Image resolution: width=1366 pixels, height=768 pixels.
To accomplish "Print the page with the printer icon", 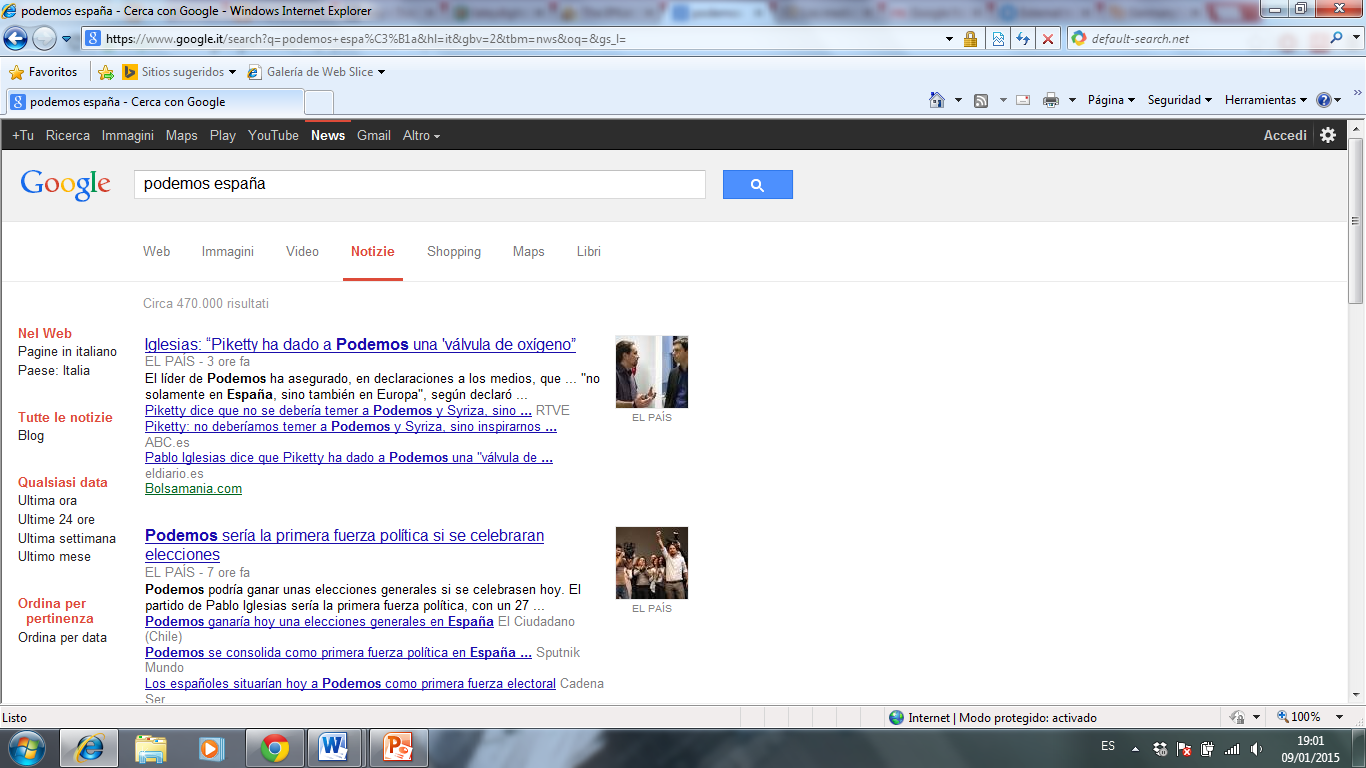I will pyautogui.click(x=1051, y=100).
